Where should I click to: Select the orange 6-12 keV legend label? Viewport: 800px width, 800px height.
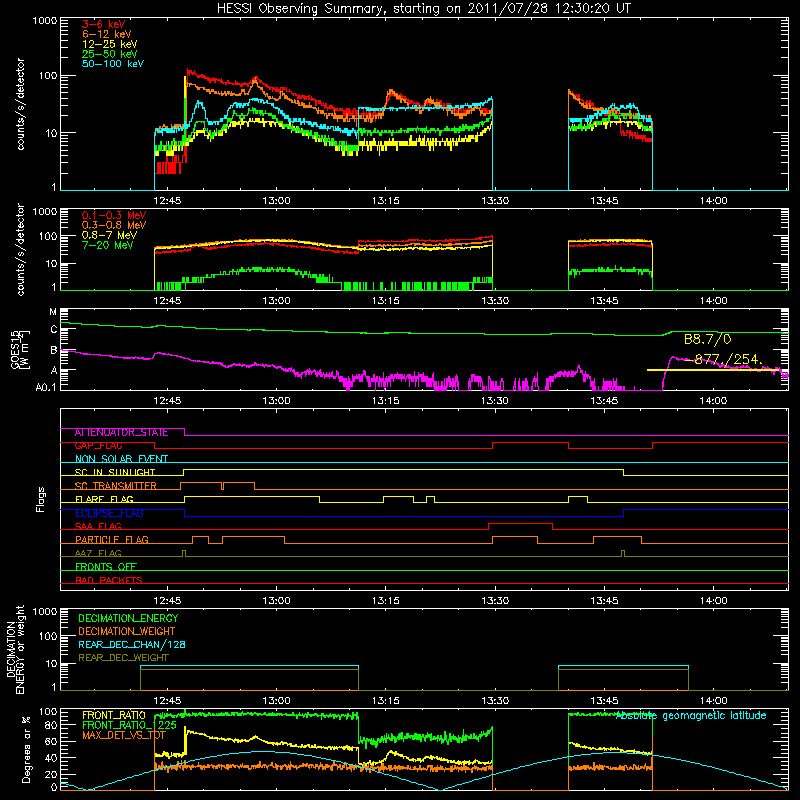point(107,34)
